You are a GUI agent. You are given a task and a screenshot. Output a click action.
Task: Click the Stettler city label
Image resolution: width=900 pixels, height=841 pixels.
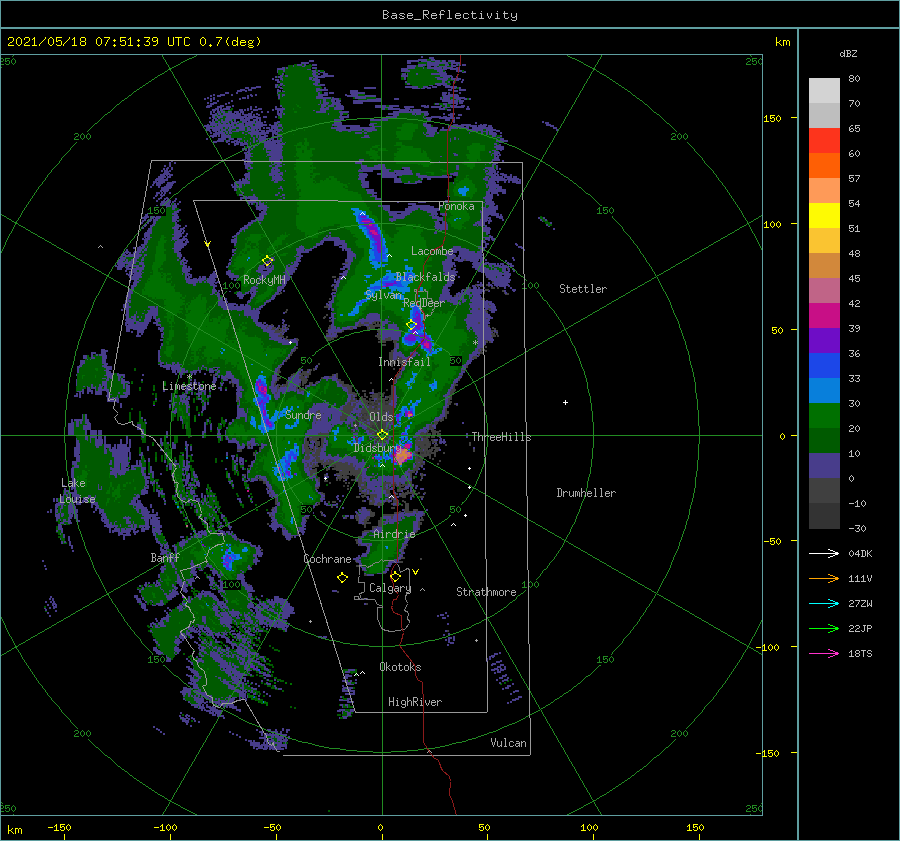(x=583, y=289)
